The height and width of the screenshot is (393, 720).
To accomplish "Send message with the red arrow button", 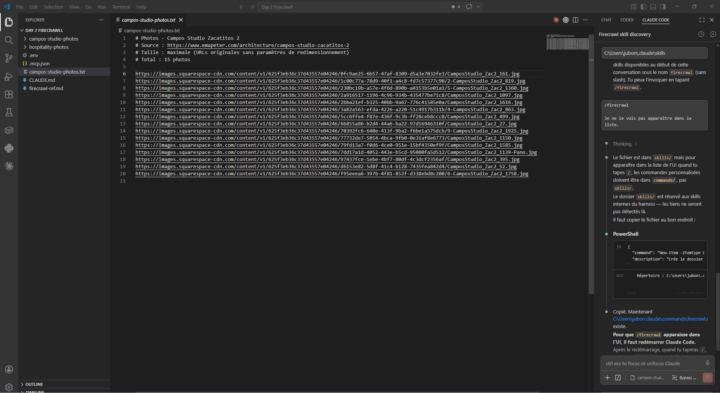I will tap(708, 378).
